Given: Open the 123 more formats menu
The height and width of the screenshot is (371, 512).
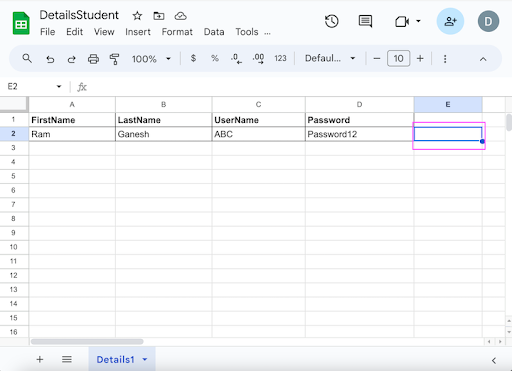Looking at the screenshot, I should 280,58.
